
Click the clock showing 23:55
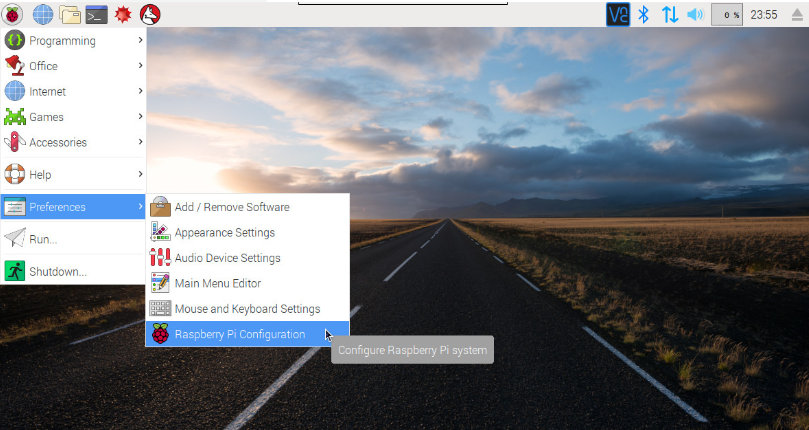click(764, 14)
